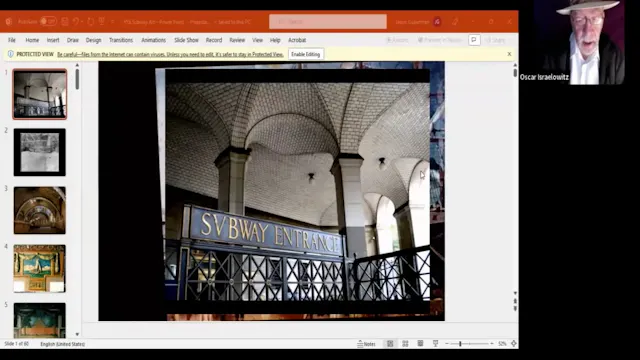Viewport: 640px width, 360px height.
Task: Click Previous Slide double-arrow button
Action: pyautogui.click(x=515, y=301)
